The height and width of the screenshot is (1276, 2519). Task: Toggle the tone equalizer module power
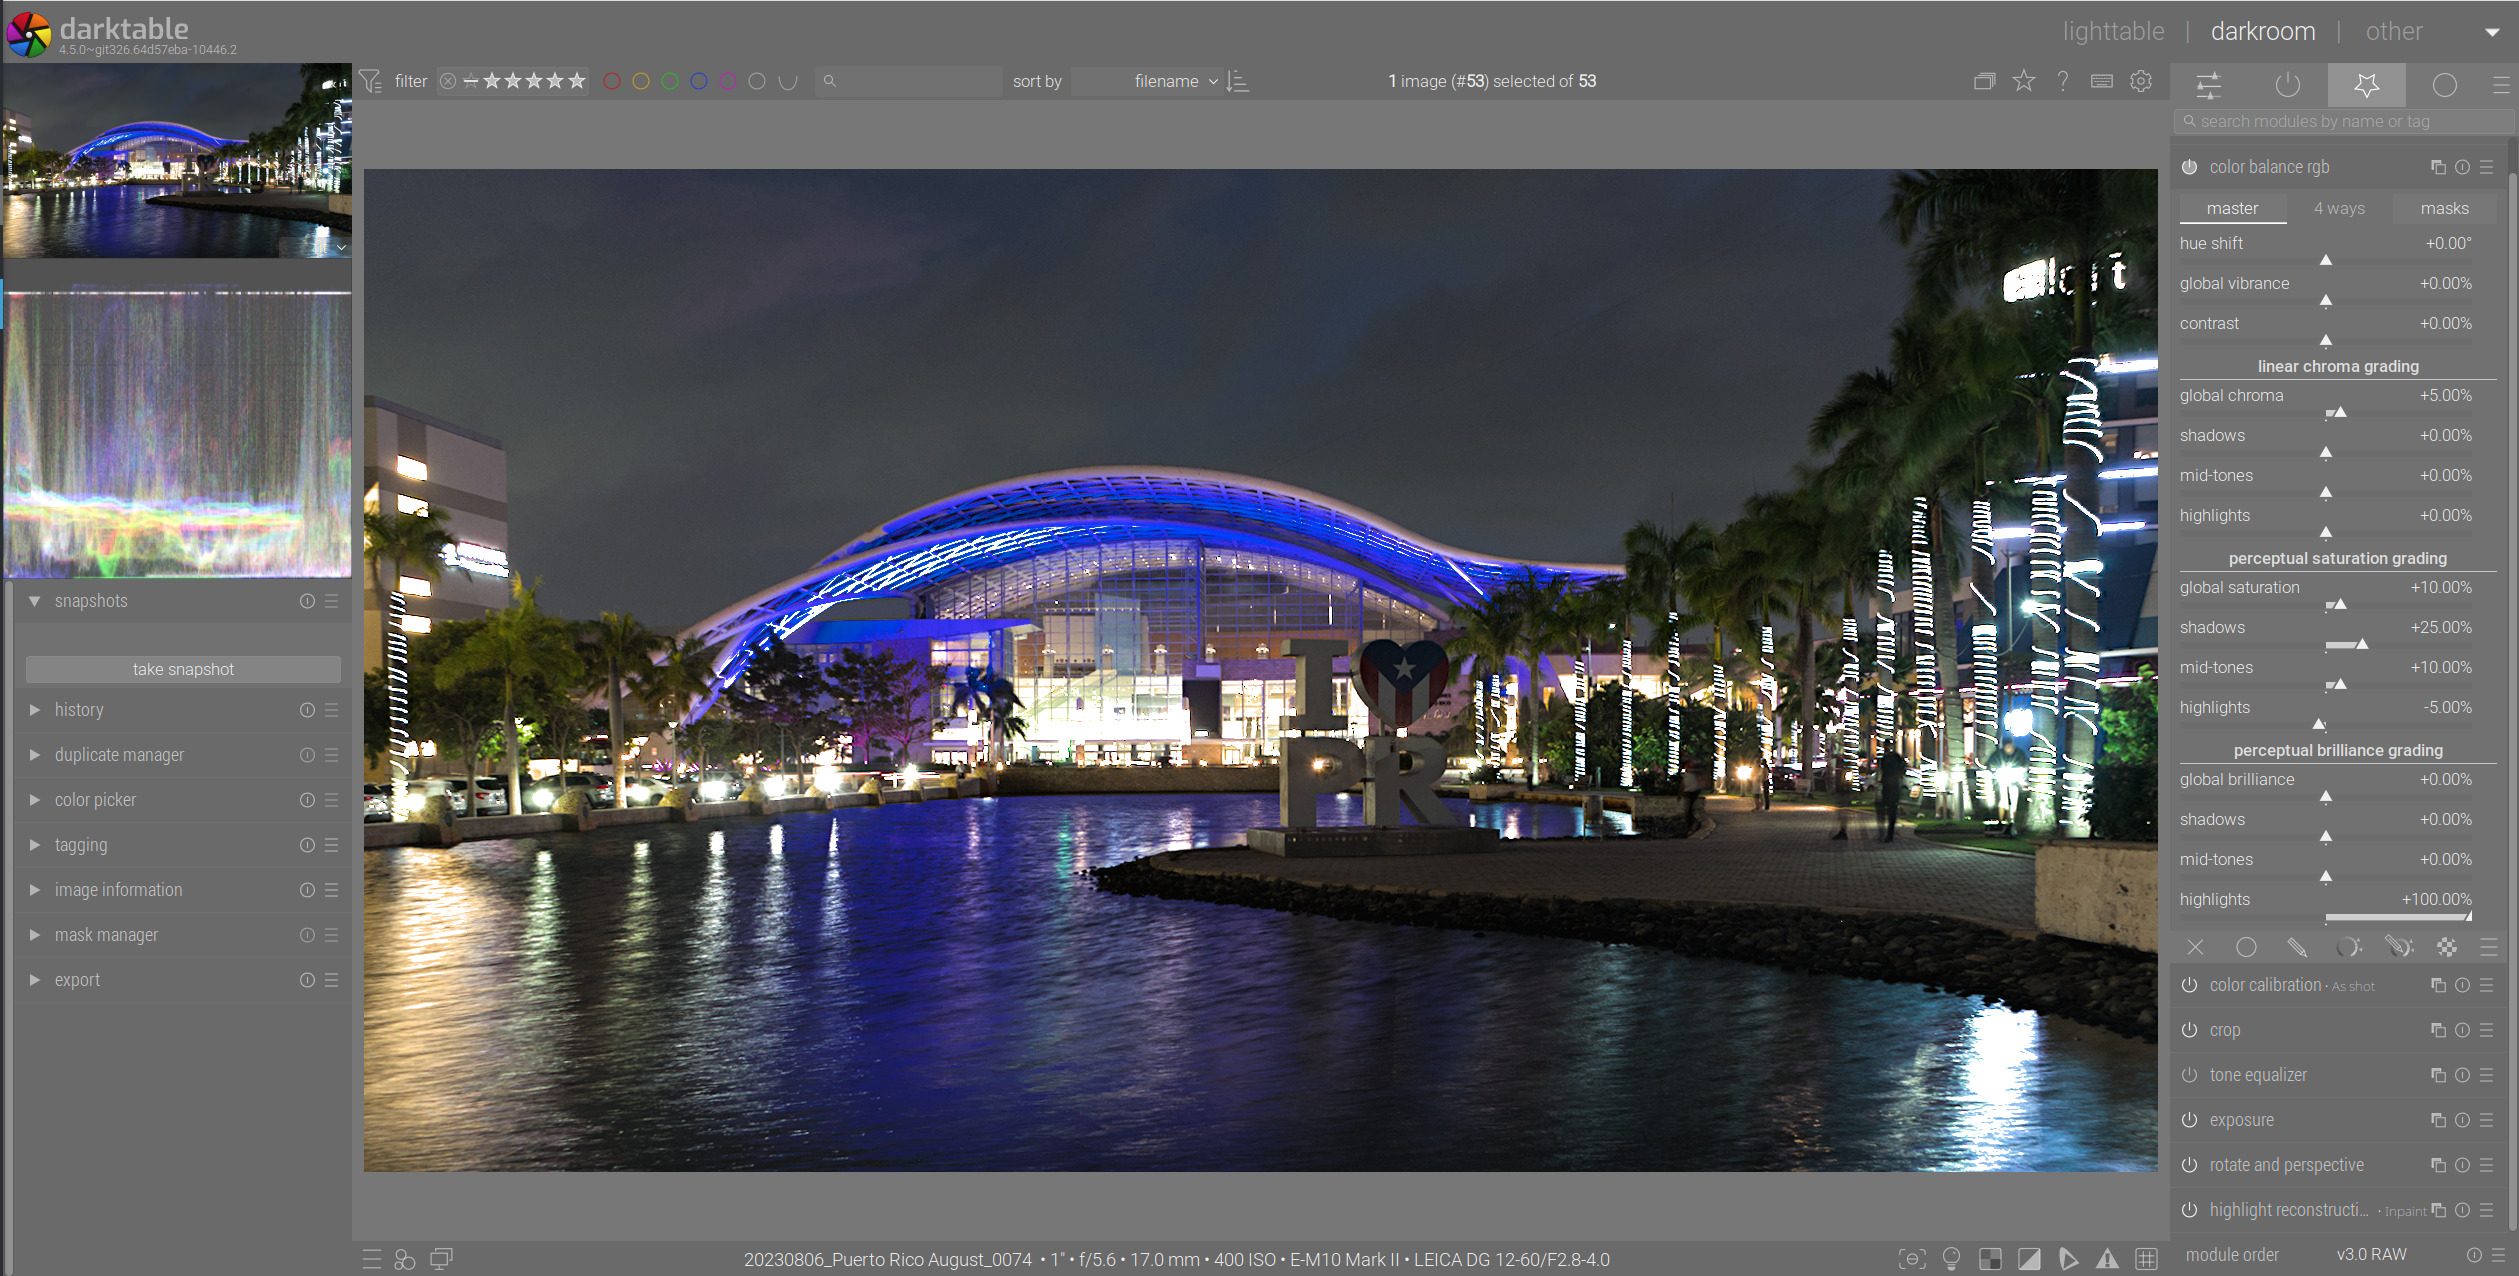coord(2189,1075)
